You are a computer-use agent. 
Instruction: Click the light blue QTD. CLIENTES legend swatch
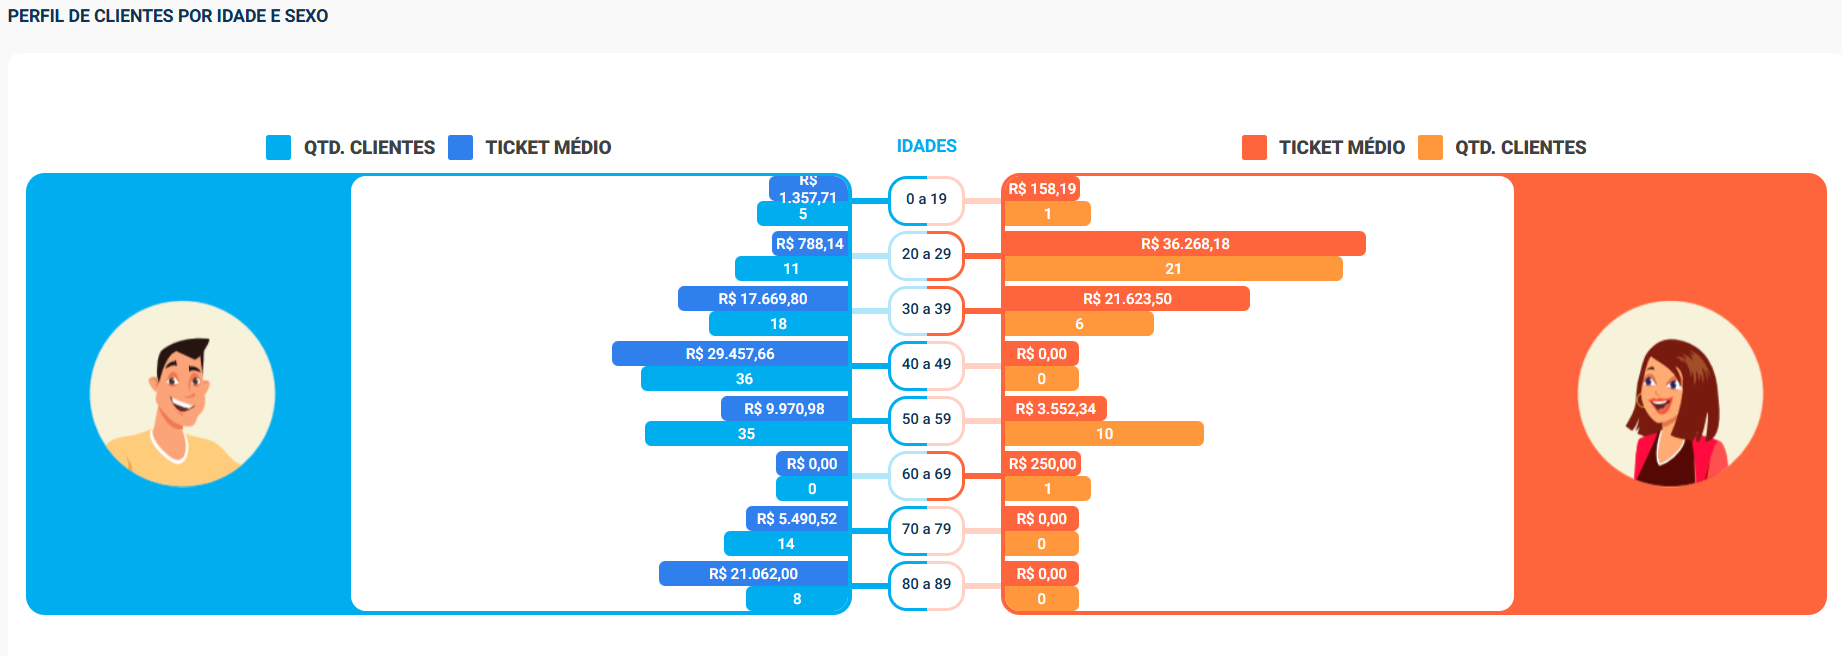[278, 147]
